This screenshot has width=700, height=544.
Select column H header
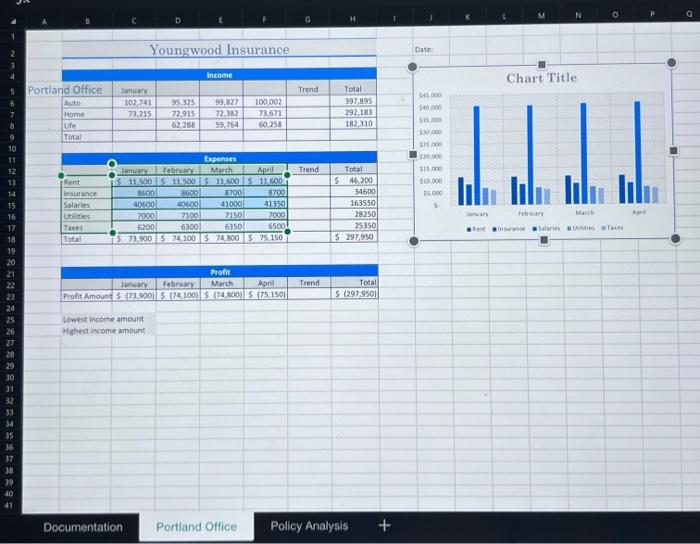pos(353,19)
